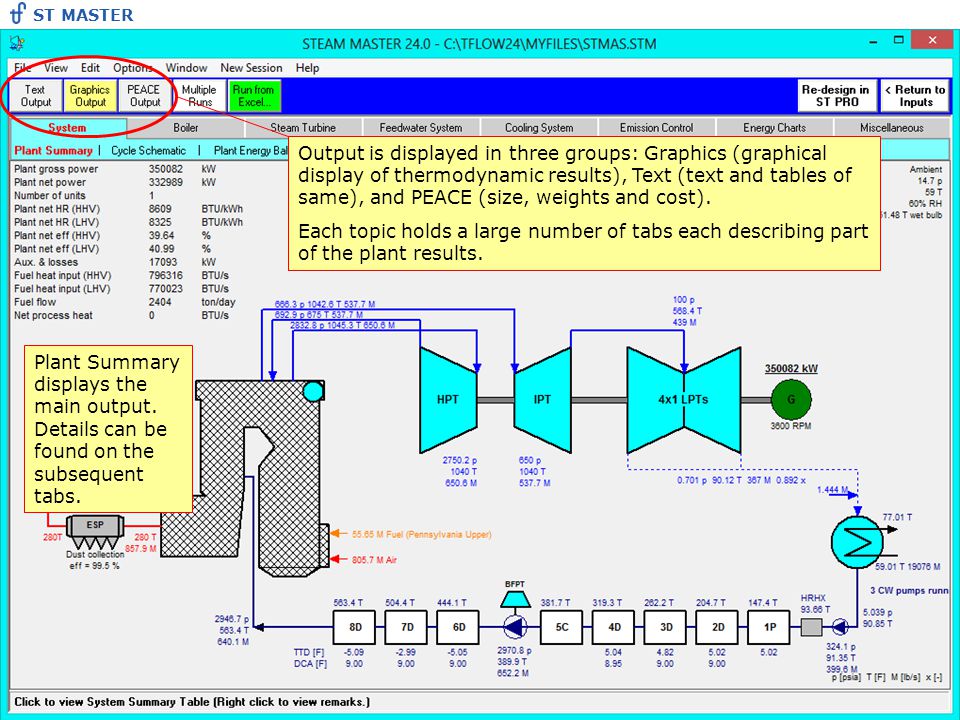Choose New Session from the menu bar

point(251,68)
